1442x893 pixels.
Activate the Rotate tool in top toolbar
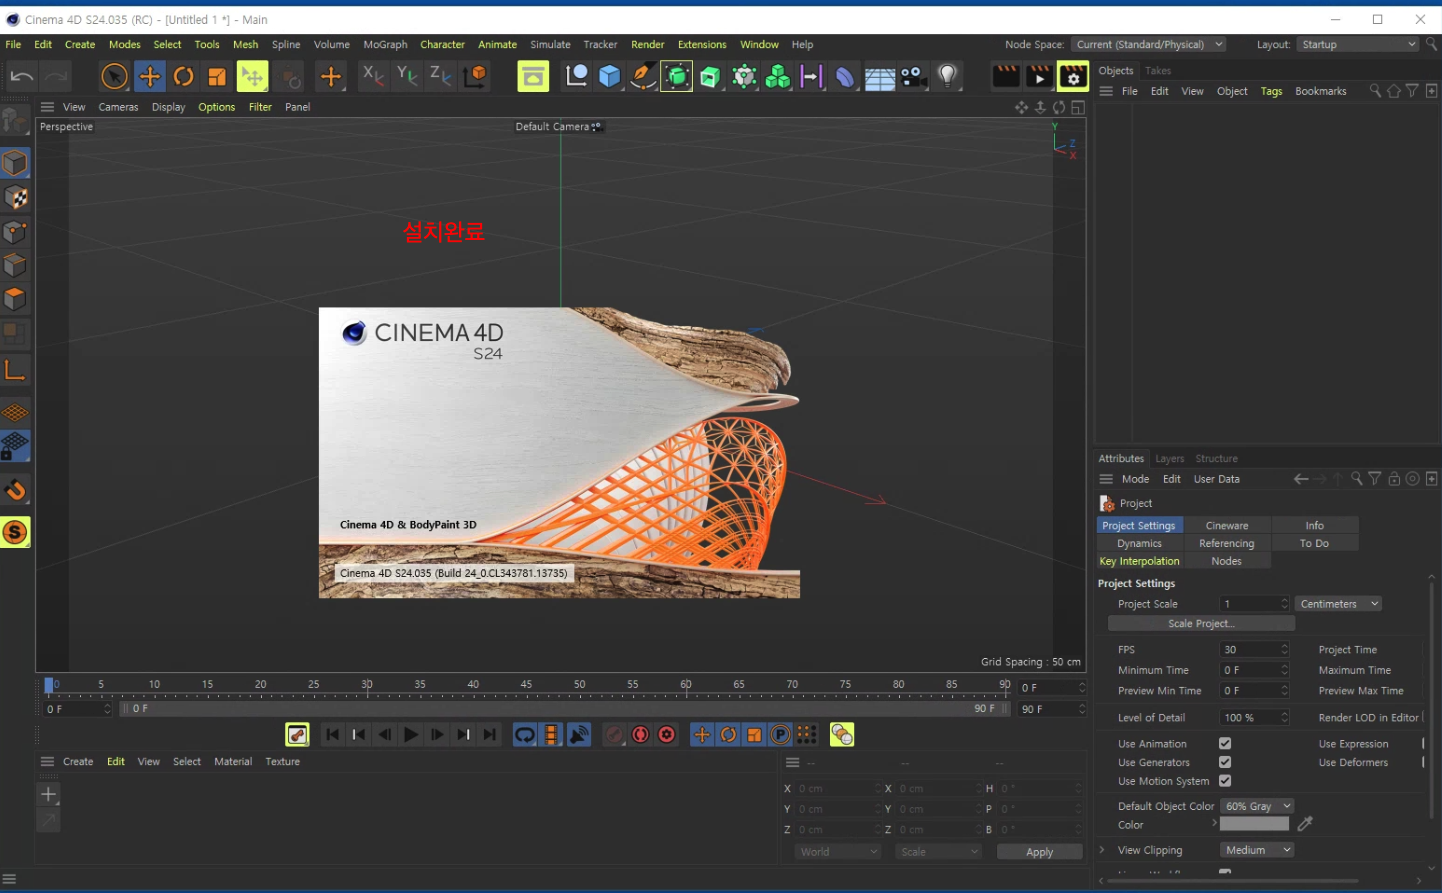click(x=183, y=76)
